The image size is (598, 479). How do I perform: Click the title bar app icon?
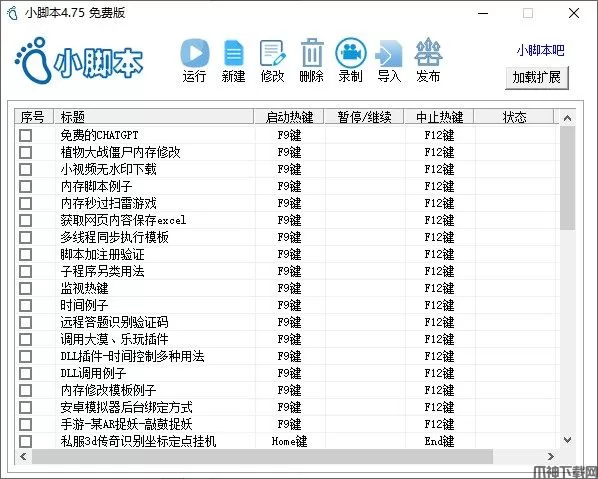(13, 13)
